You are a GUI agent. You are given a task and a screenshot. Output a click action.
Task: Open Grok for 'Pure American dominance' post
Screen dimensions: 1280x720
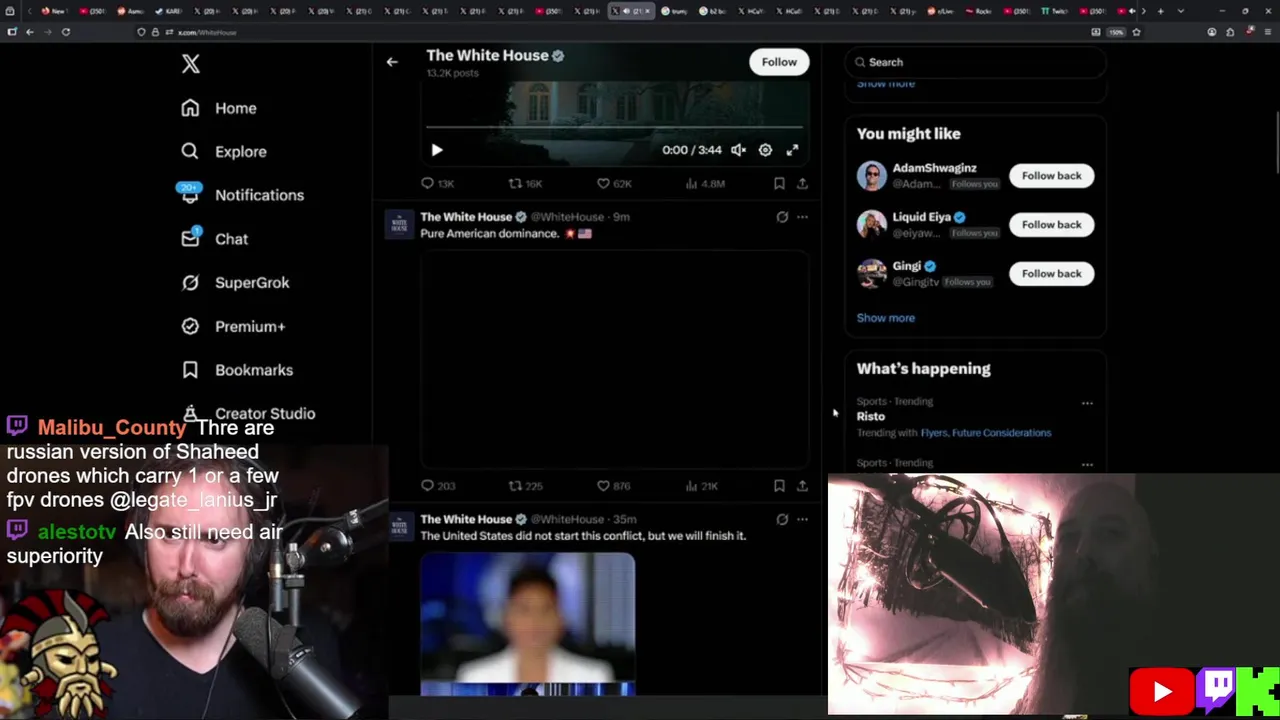pos(782,217)
